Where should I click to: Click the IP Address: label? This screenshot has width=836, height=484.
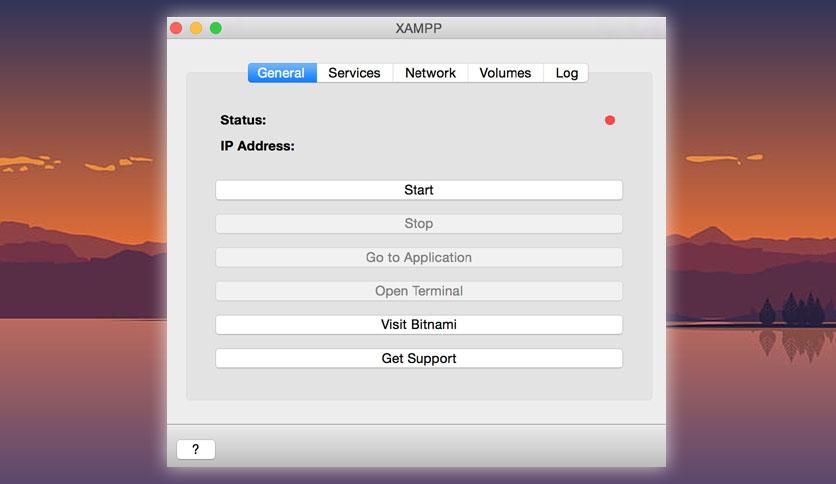click(258, 146)
